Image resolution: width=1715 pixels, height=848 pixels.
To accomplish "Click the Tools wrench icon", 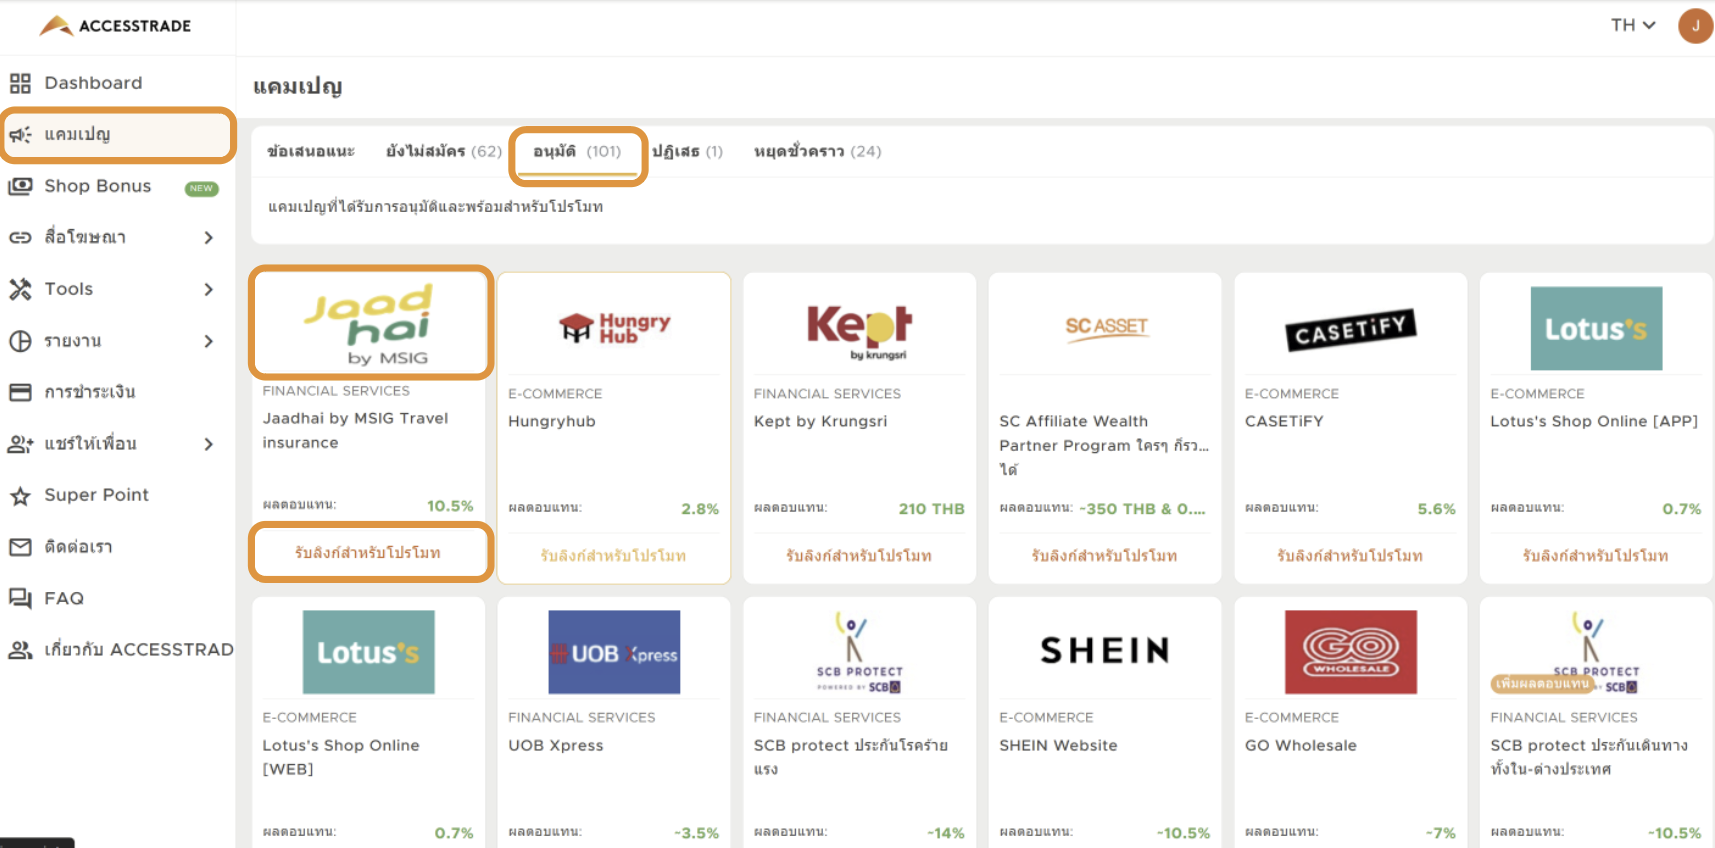I will click(20, 289).
